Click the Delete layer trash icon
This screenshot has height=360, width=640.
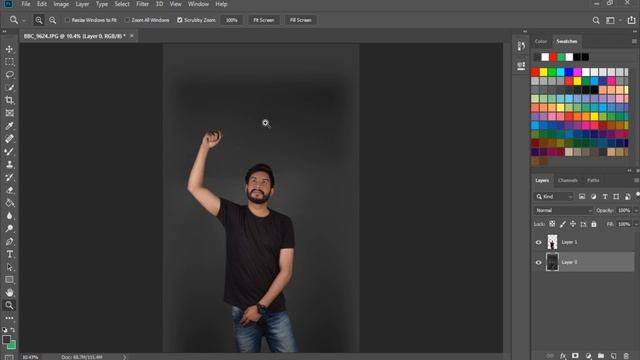pos(627,356)
